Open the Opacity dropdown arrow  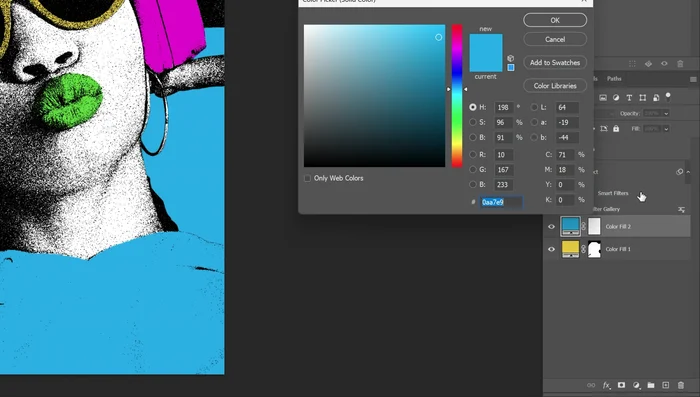(666, 113)
